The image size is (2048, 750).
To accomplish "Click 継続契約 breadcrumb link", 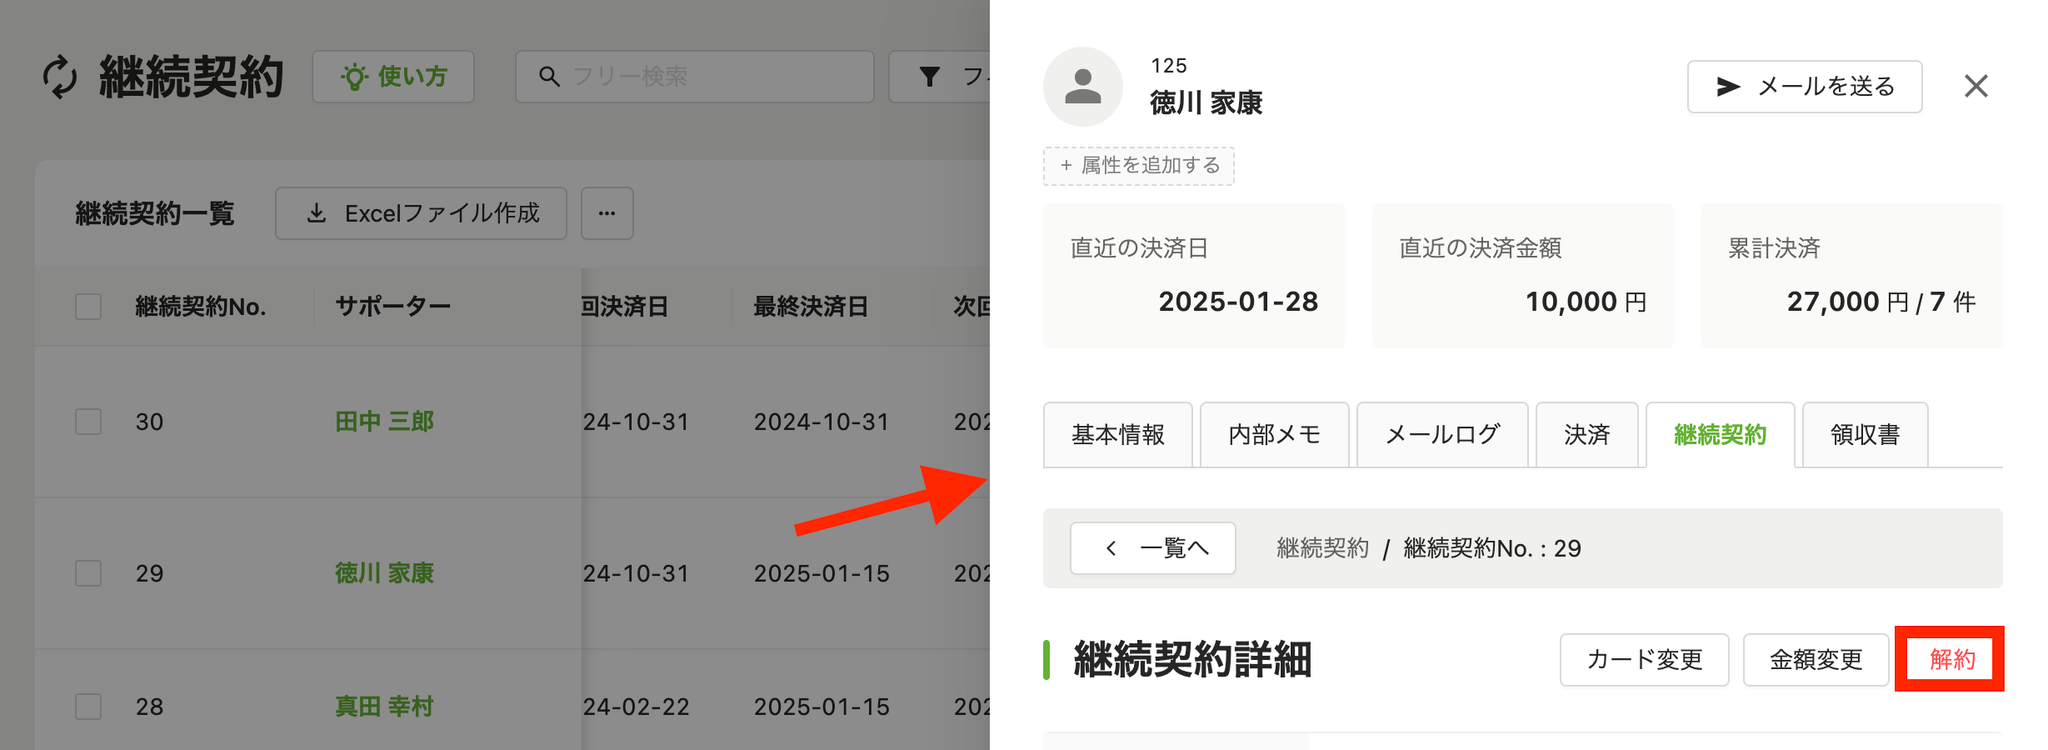I will (x=1322, y=548).
